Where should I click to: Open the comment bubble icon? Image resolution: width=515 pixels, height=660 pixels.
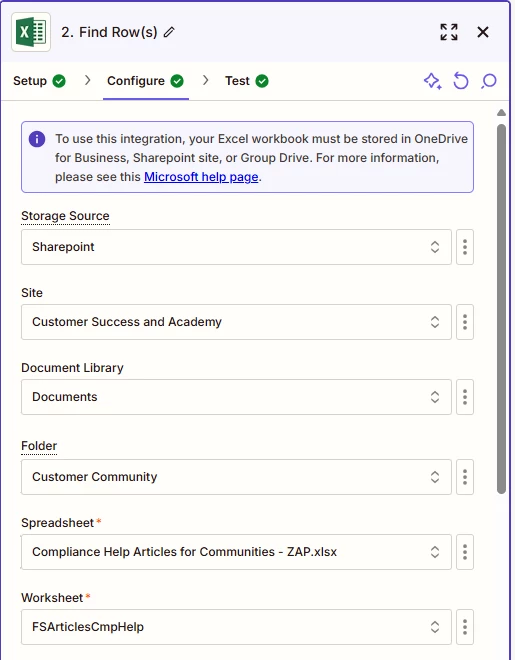pyautogui.click(x=489, y=81)
